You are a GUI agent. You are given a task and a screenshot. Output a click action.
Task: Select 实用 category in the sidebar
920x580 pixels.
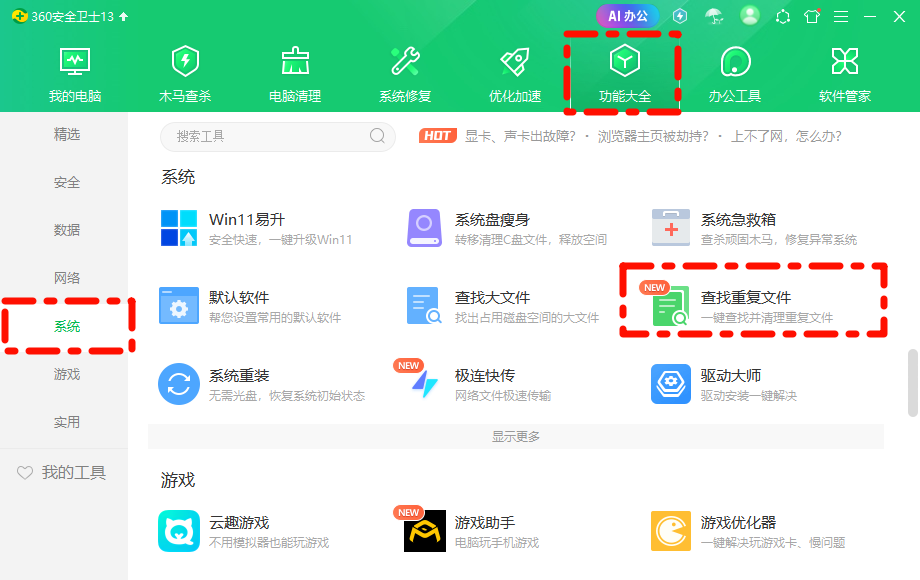pos(67,422)
